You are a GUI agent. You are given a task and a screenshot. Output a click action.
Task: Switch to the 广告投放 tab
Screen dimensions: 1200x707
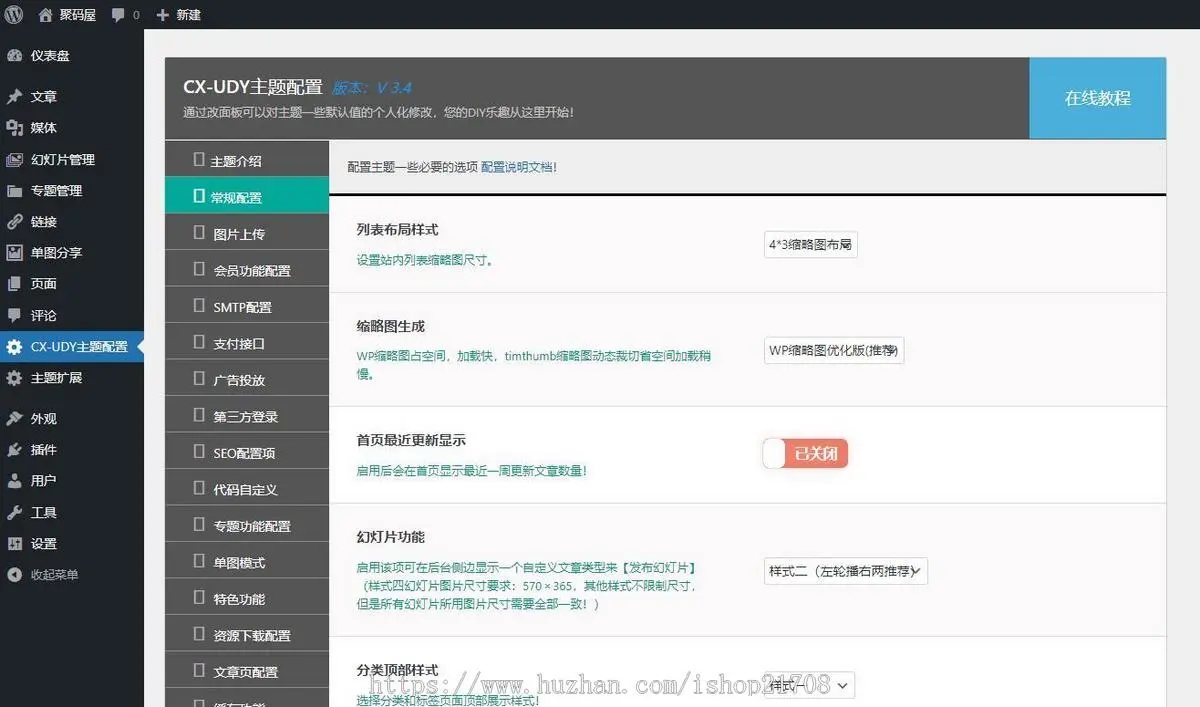click(247, 379)
